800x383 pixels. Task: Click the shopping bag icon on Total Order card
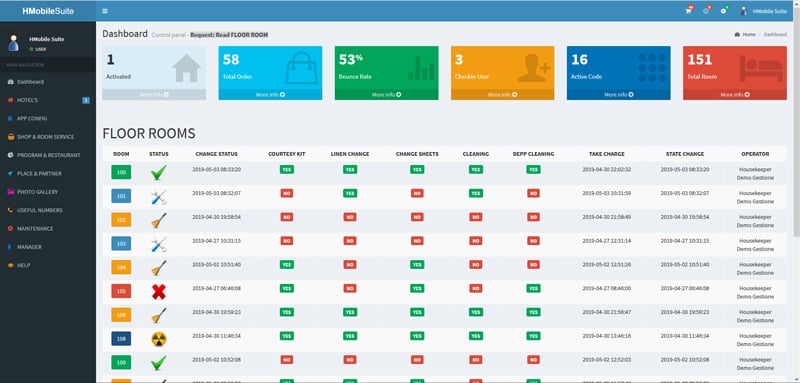point(301,68)
